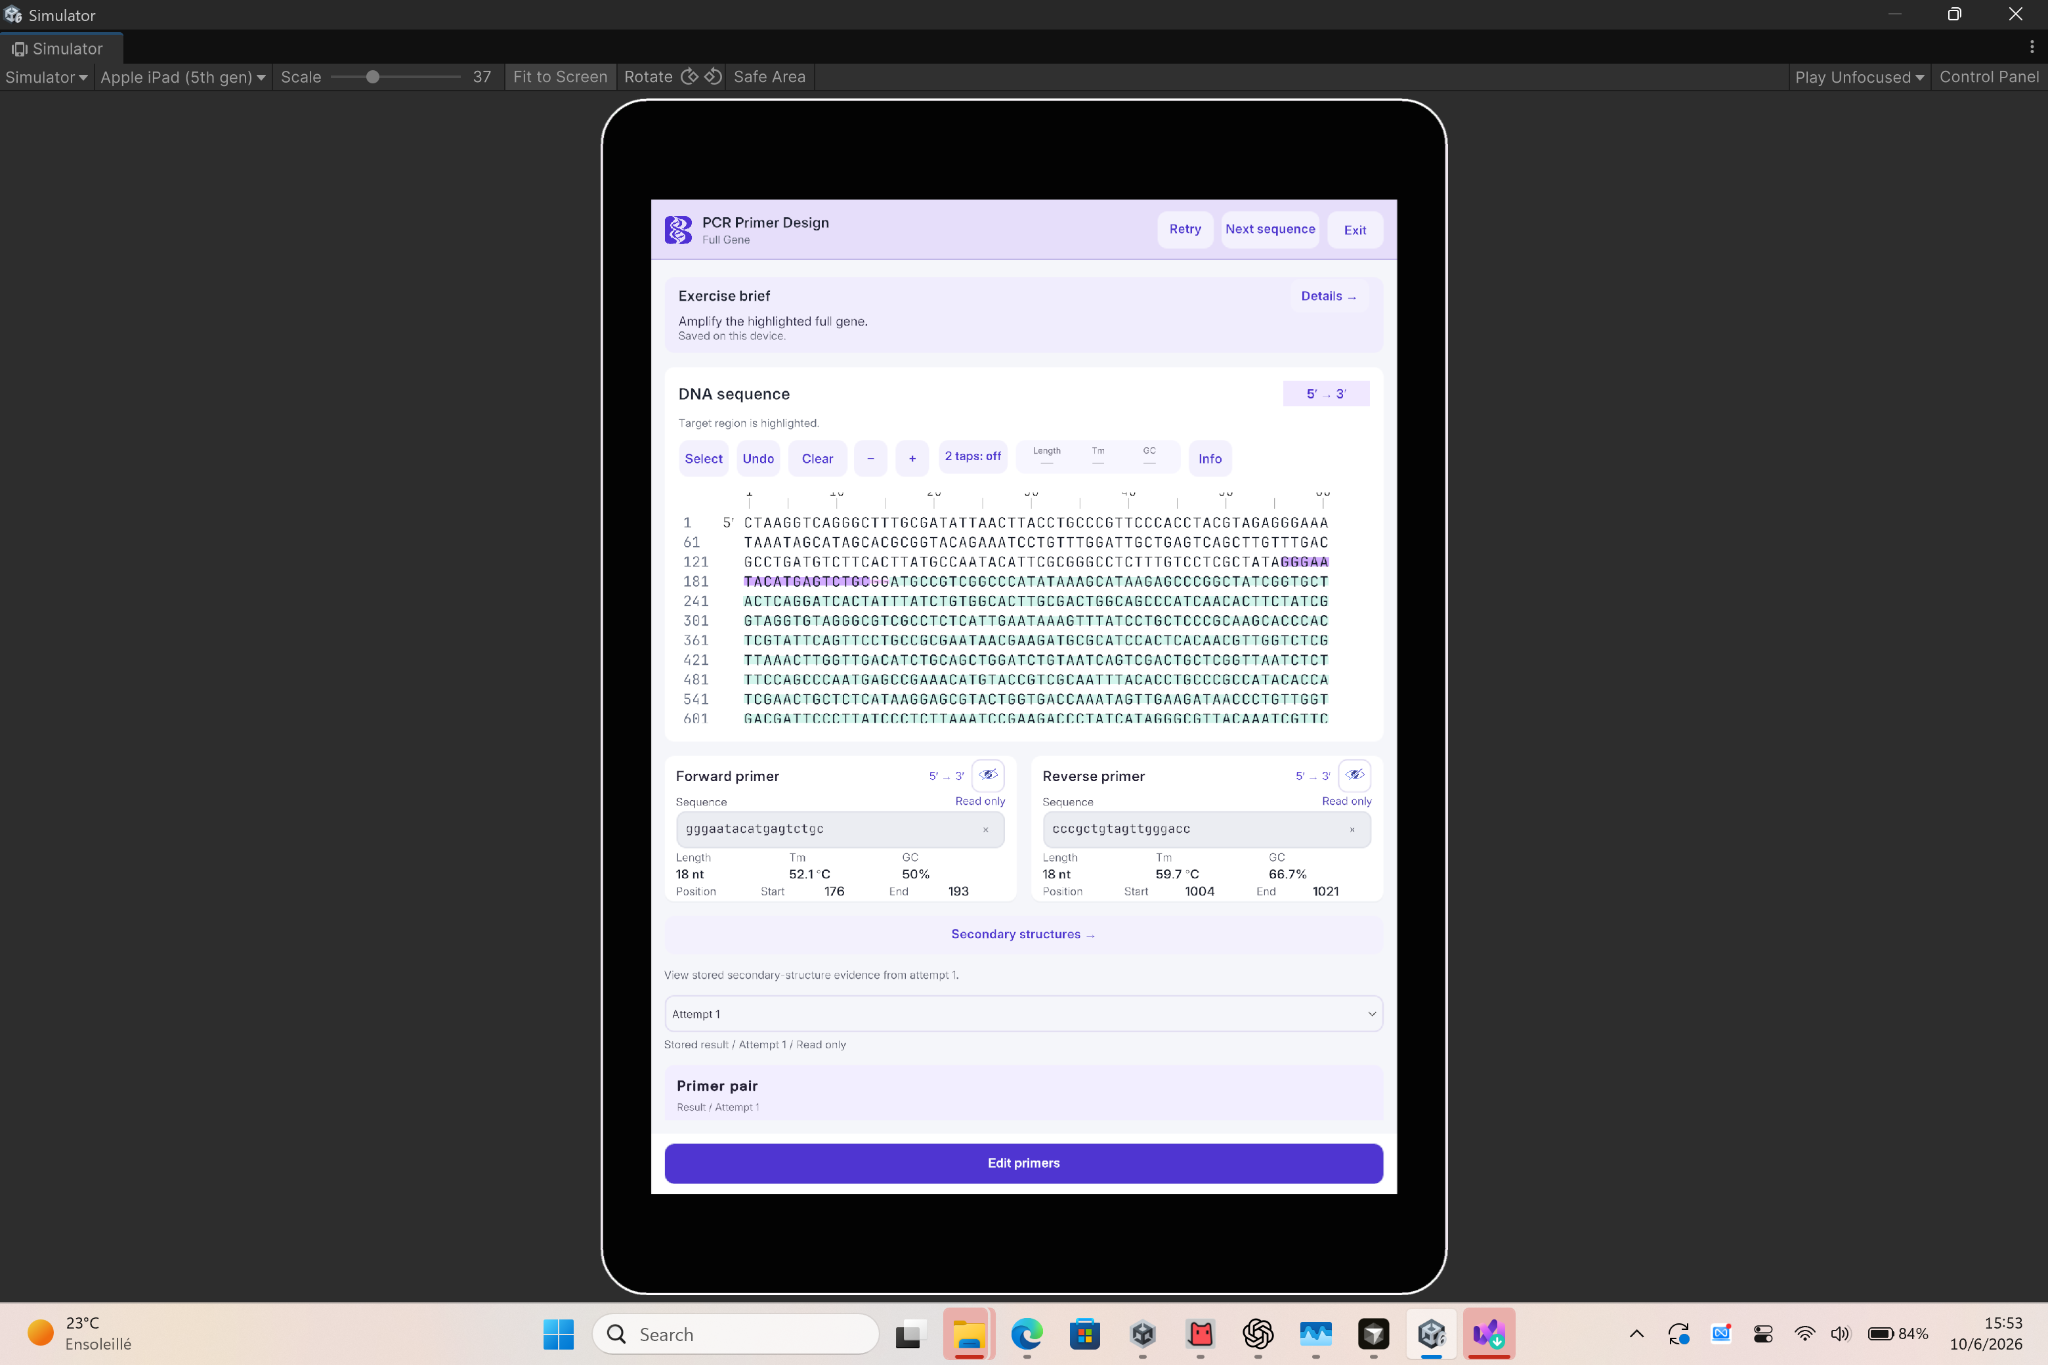
Task: Open Task View icon in taskbar
Action: [x=910, y=1333]
